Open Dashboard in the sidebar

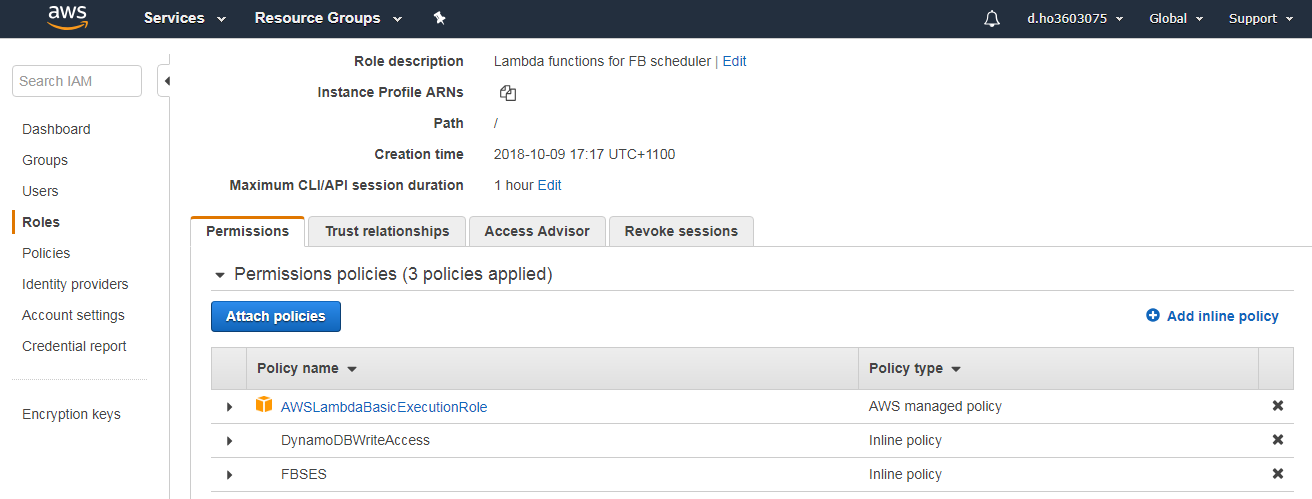pos(56,129)
